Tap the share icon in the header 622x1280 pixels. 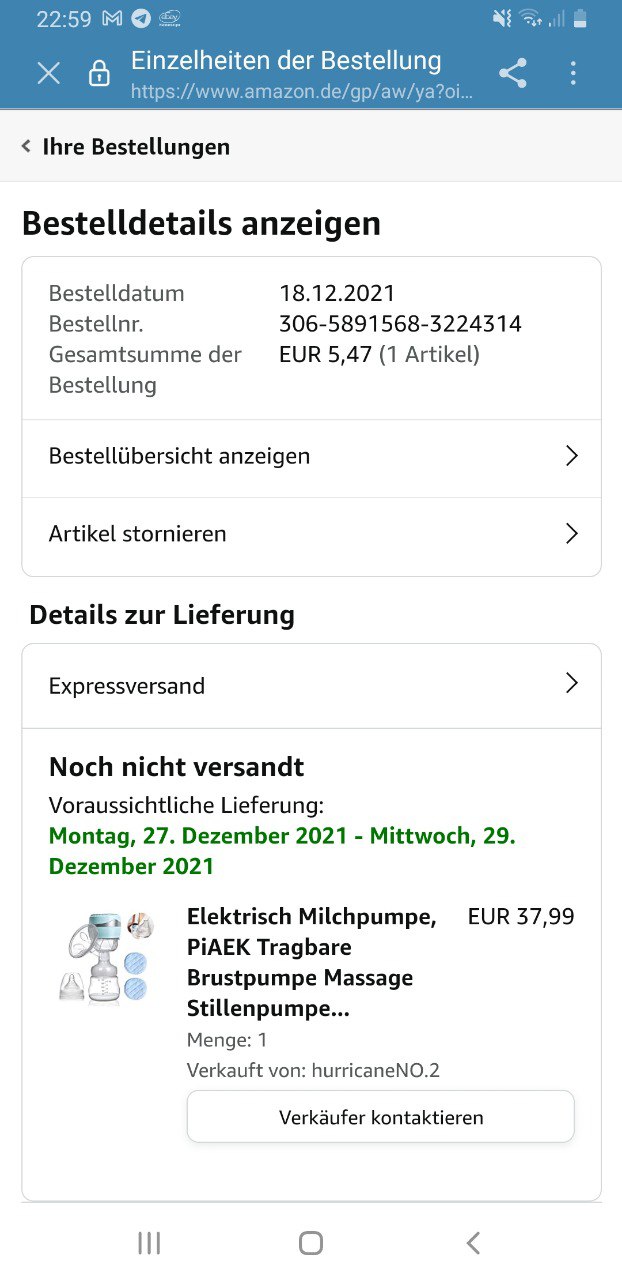pos(513,73)
